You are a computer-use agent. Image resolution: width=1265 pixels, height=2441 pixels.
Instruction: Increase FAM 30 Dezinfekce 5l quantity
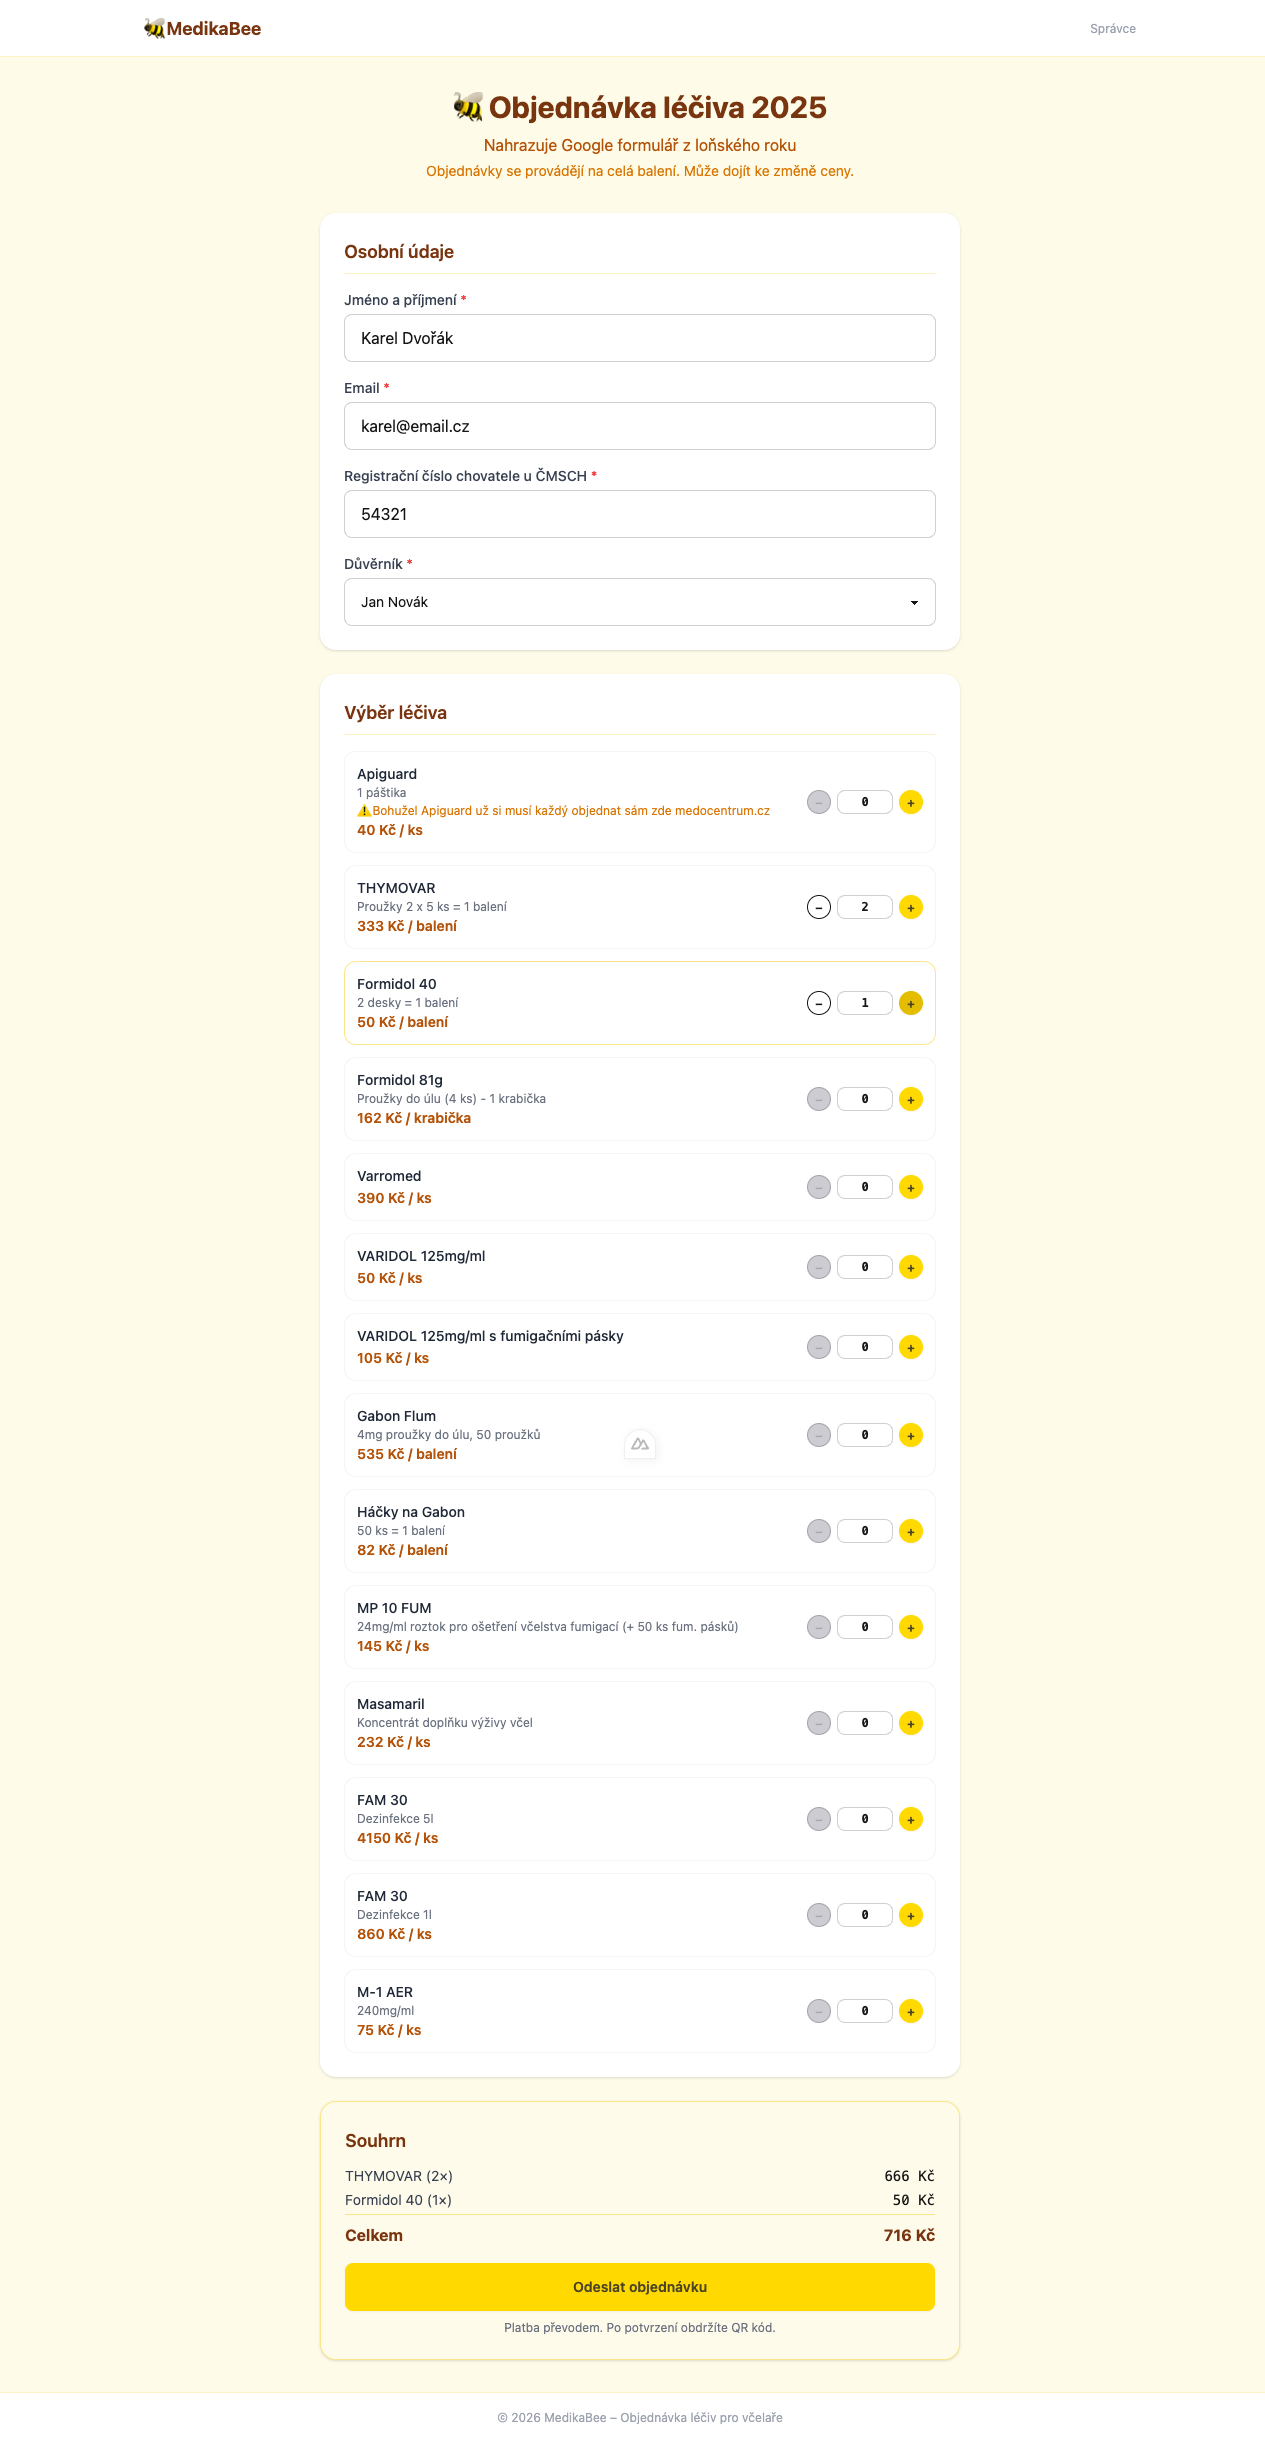coord(910,1819)
